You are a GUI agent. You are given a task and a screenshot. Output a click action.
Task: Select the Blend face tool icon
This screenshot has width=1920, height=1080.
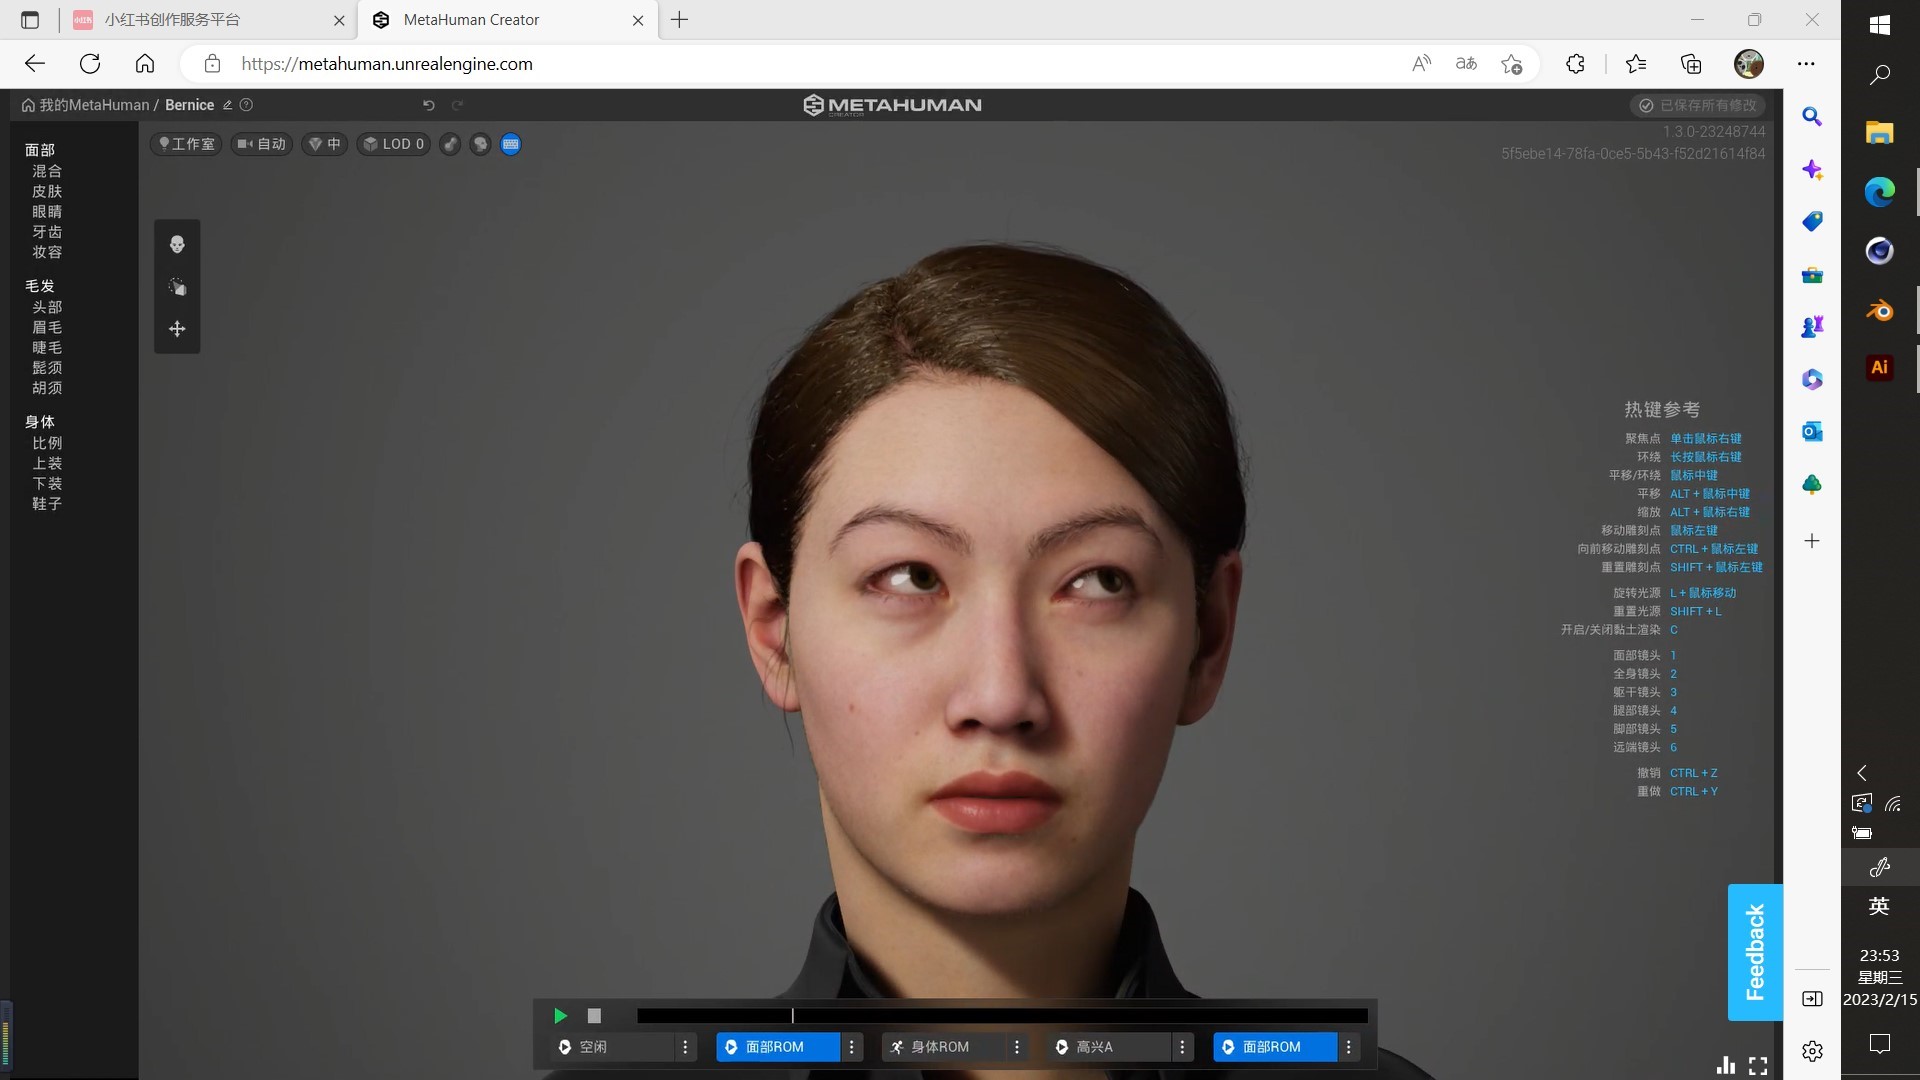[177, 245]
